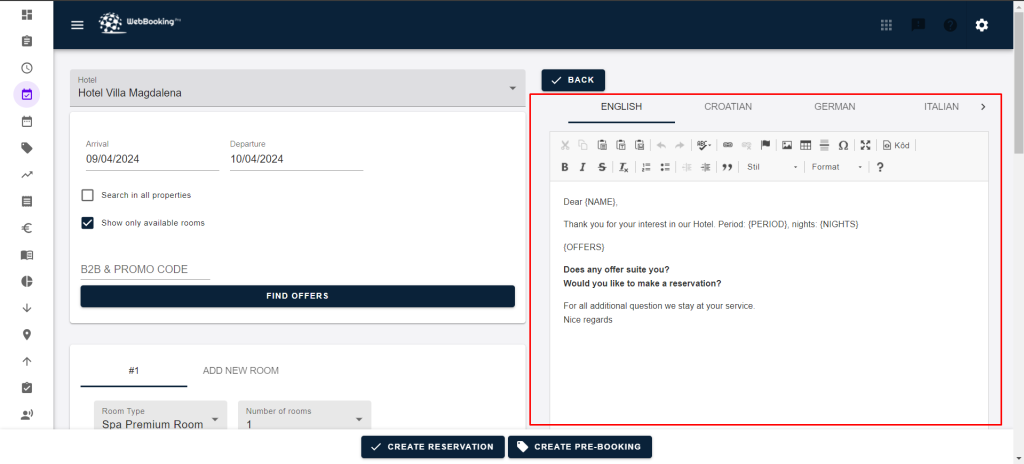
Task: Insert a special character (Omega icon)
Action: click(843, 145)
